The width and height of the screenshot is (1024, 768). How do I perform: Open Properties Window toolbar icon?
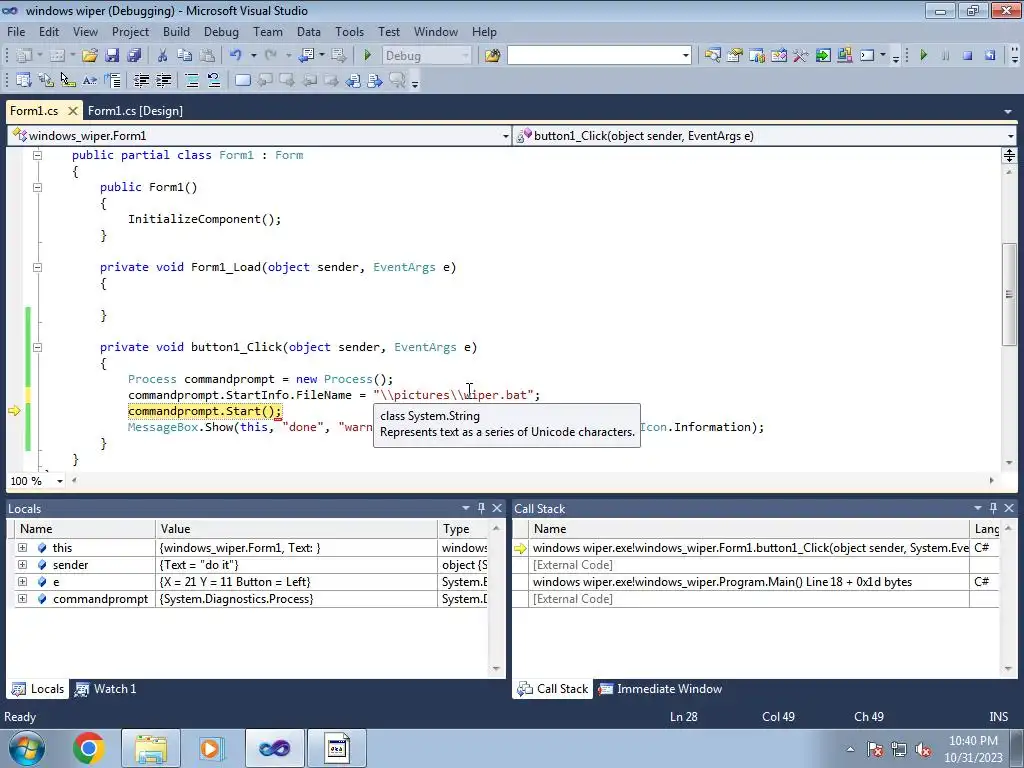tap(735, 56)
